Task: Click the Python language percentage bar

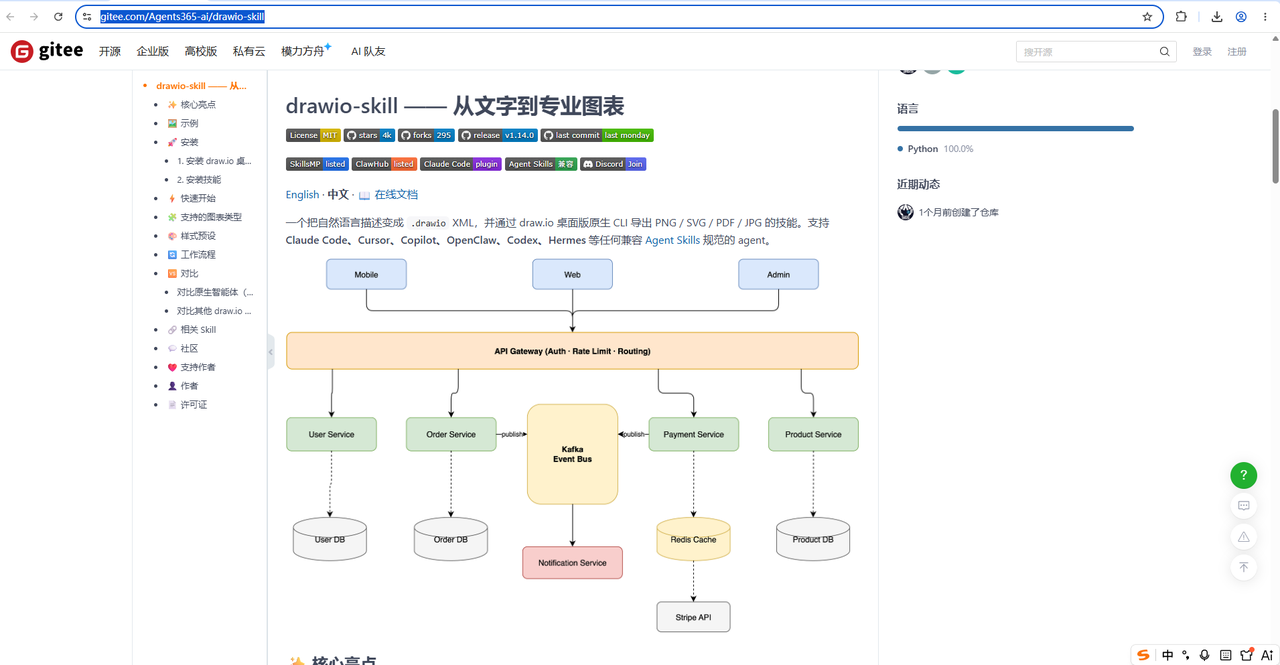Action: [x=1015, y=129]
